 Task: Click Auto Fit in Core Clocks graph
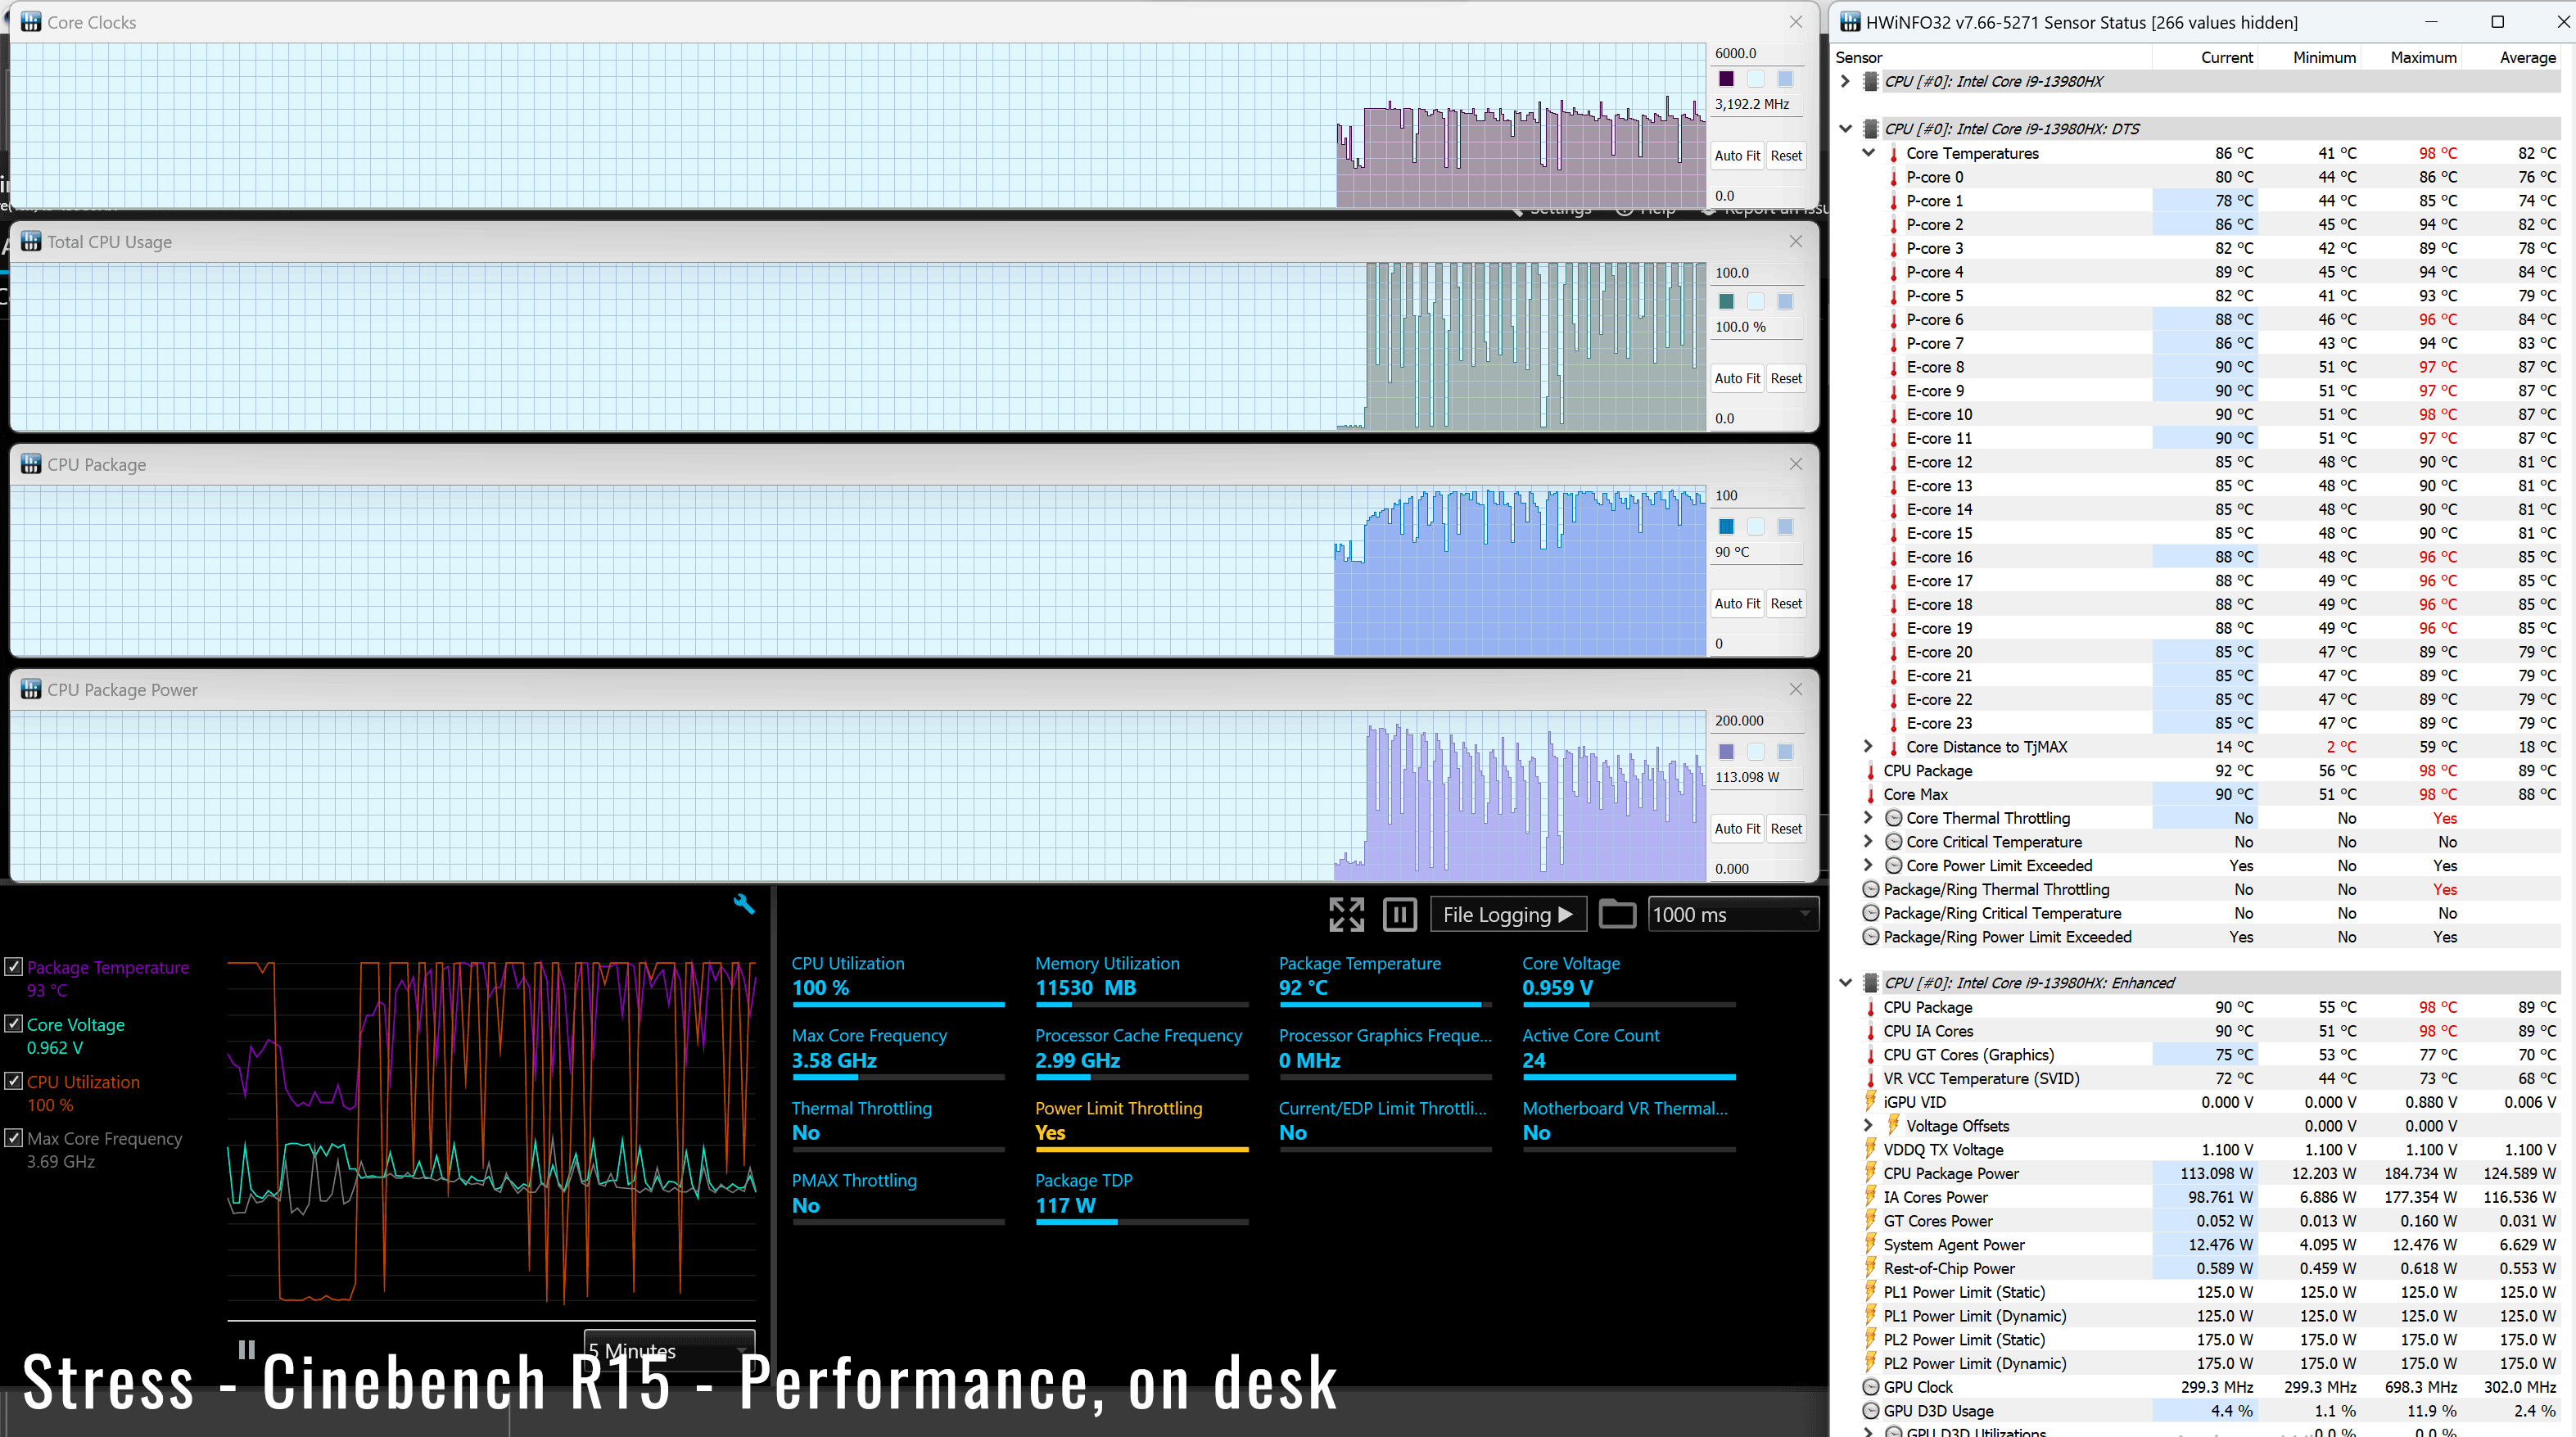tap(1737, 155)
